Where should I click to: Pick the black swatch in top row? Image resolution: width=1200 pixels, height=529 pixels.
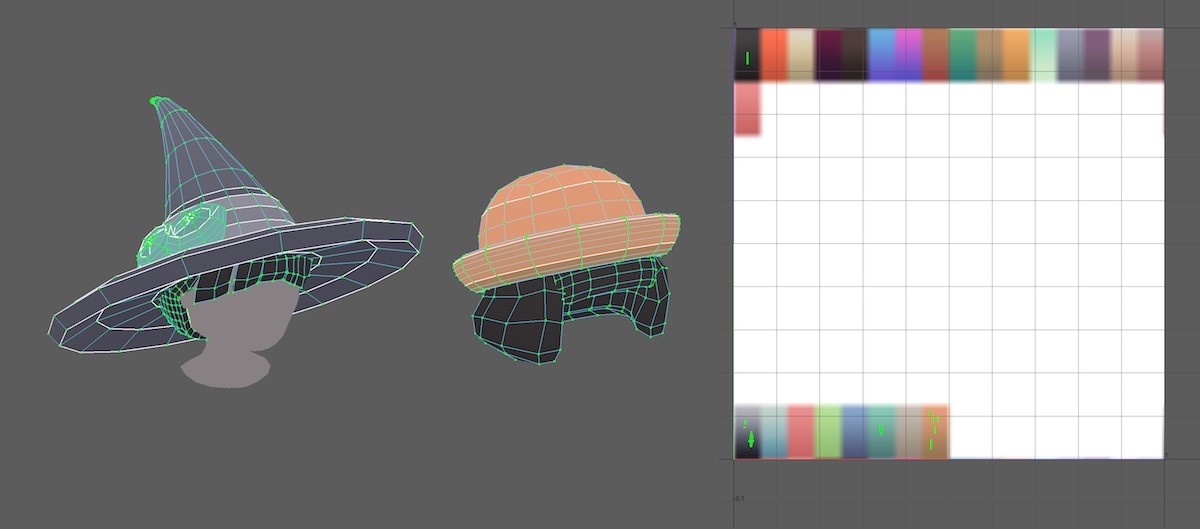point(746,54)
